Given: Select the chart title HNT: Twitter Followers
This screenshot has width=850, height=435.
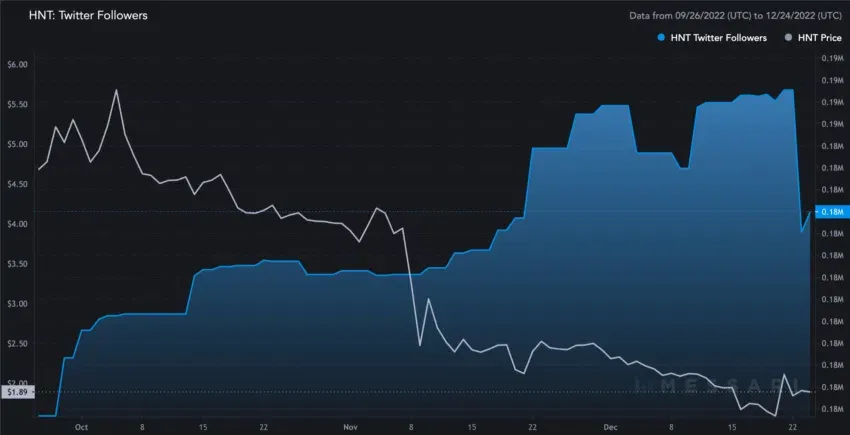Looking at the screenshot, I should 88,15.
